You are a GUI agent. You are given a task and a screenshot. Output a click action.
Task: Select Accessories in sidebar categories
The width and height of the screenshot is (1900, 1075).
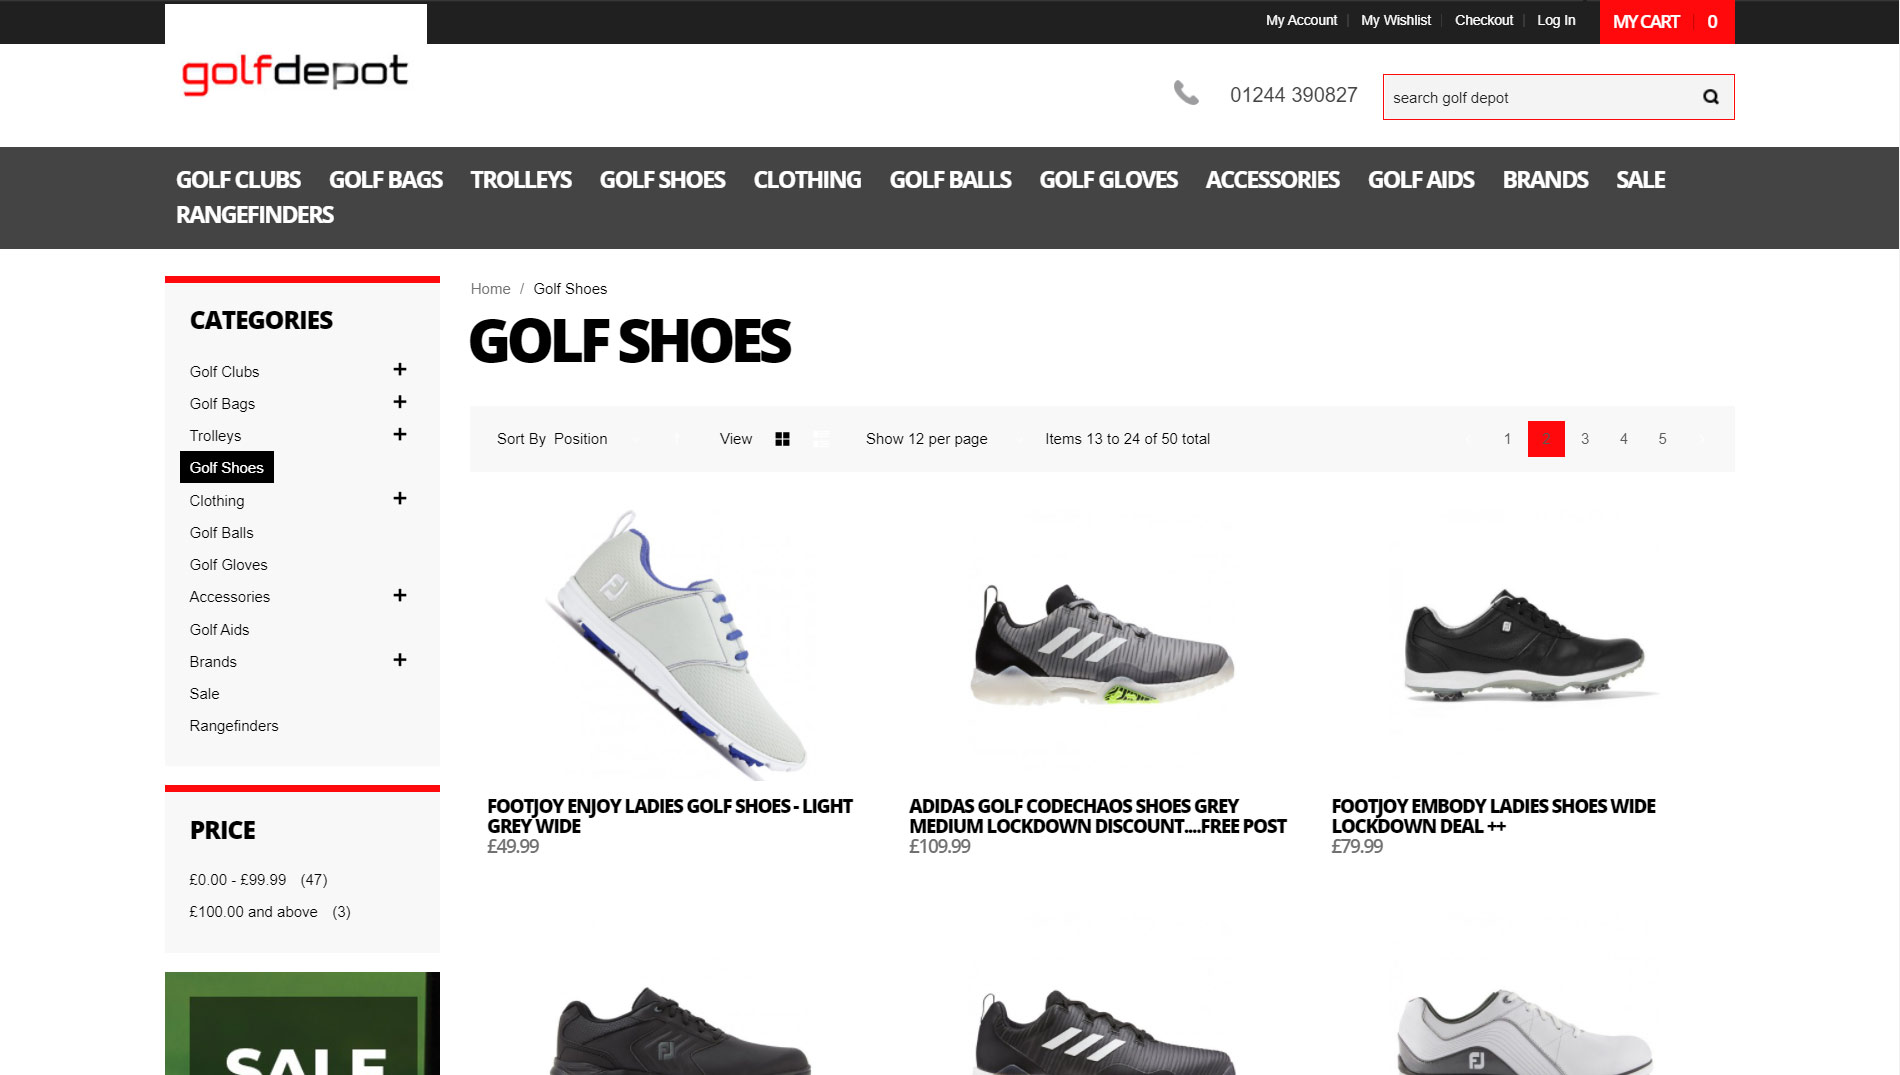click(x=229, y=597)
